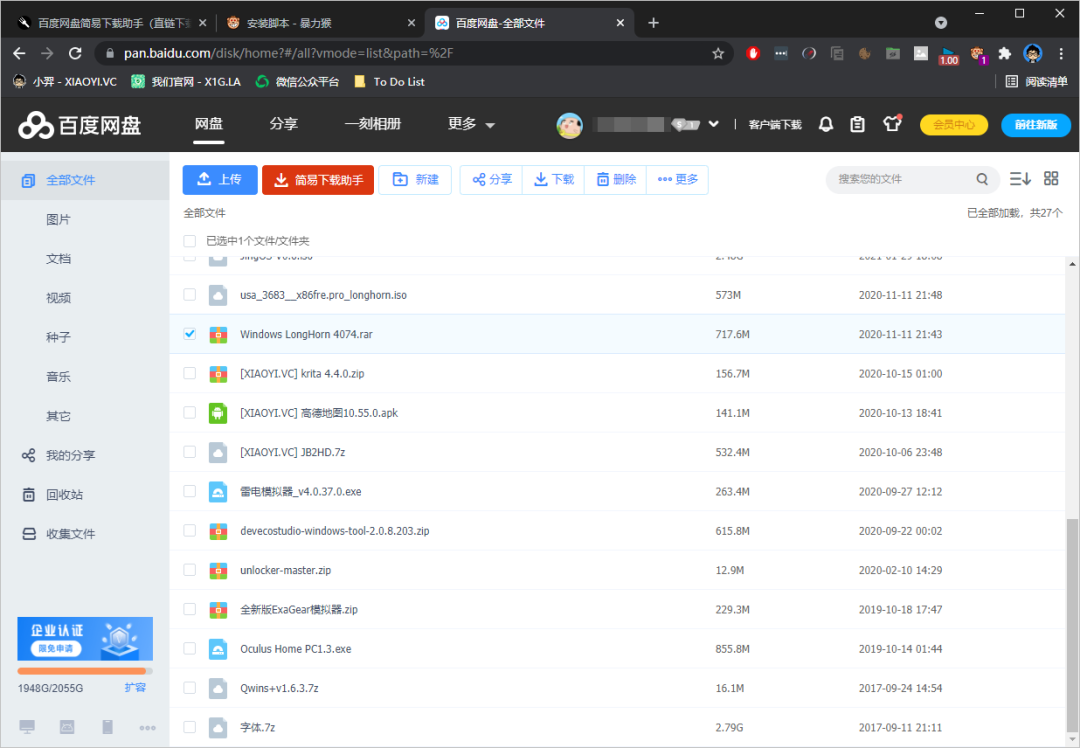Open the user account dropdown arrow
The height and width of the screenshot is (748, 1080).
coord(713,124)
